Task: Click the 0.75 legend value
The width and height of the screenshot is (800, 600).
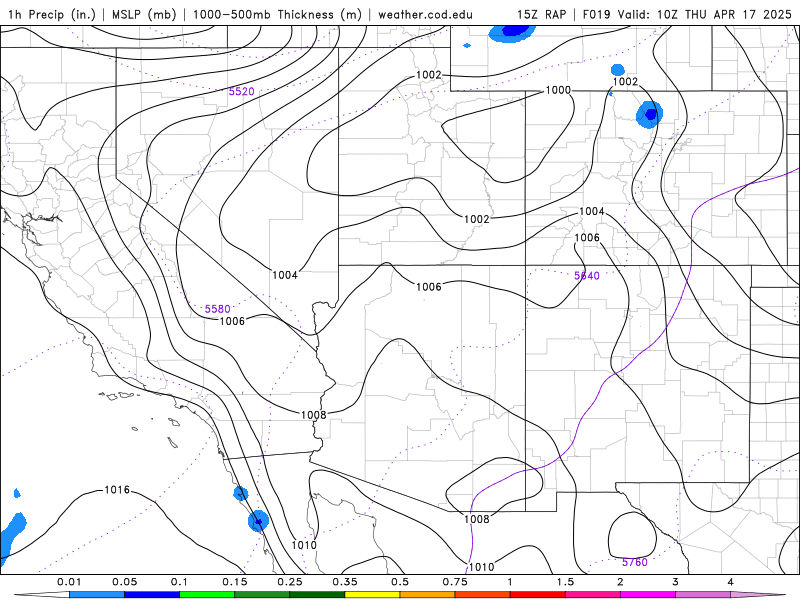Action: tap(455, 582)
